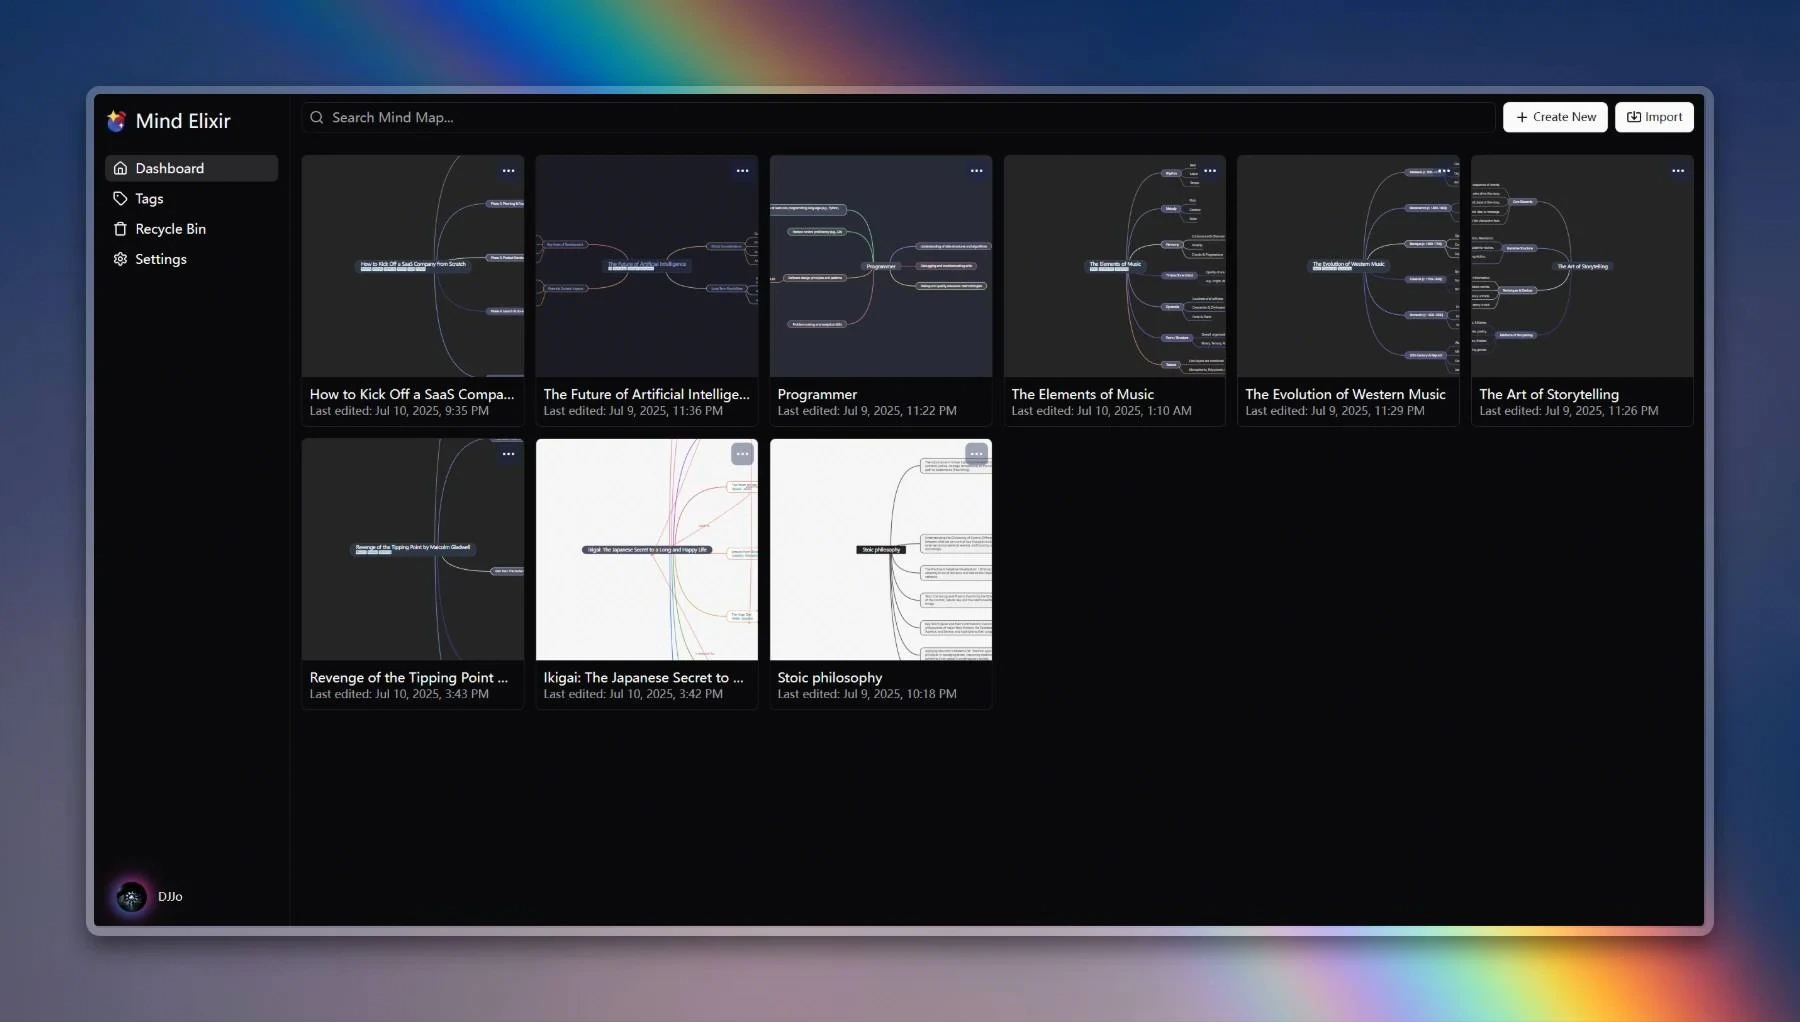
Task: Open three-dot menu on Programmer map
Action: point(976,171)
